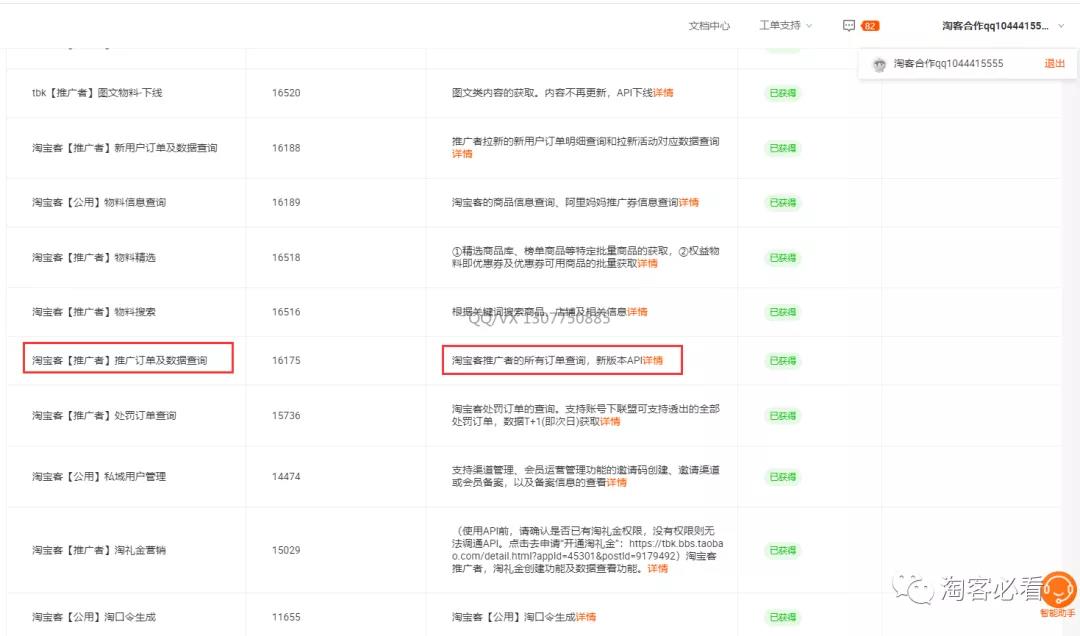The height and width of the screenshot is (636, 1080).
Task: Click the ID cell 14474
Action: (286, 476)
